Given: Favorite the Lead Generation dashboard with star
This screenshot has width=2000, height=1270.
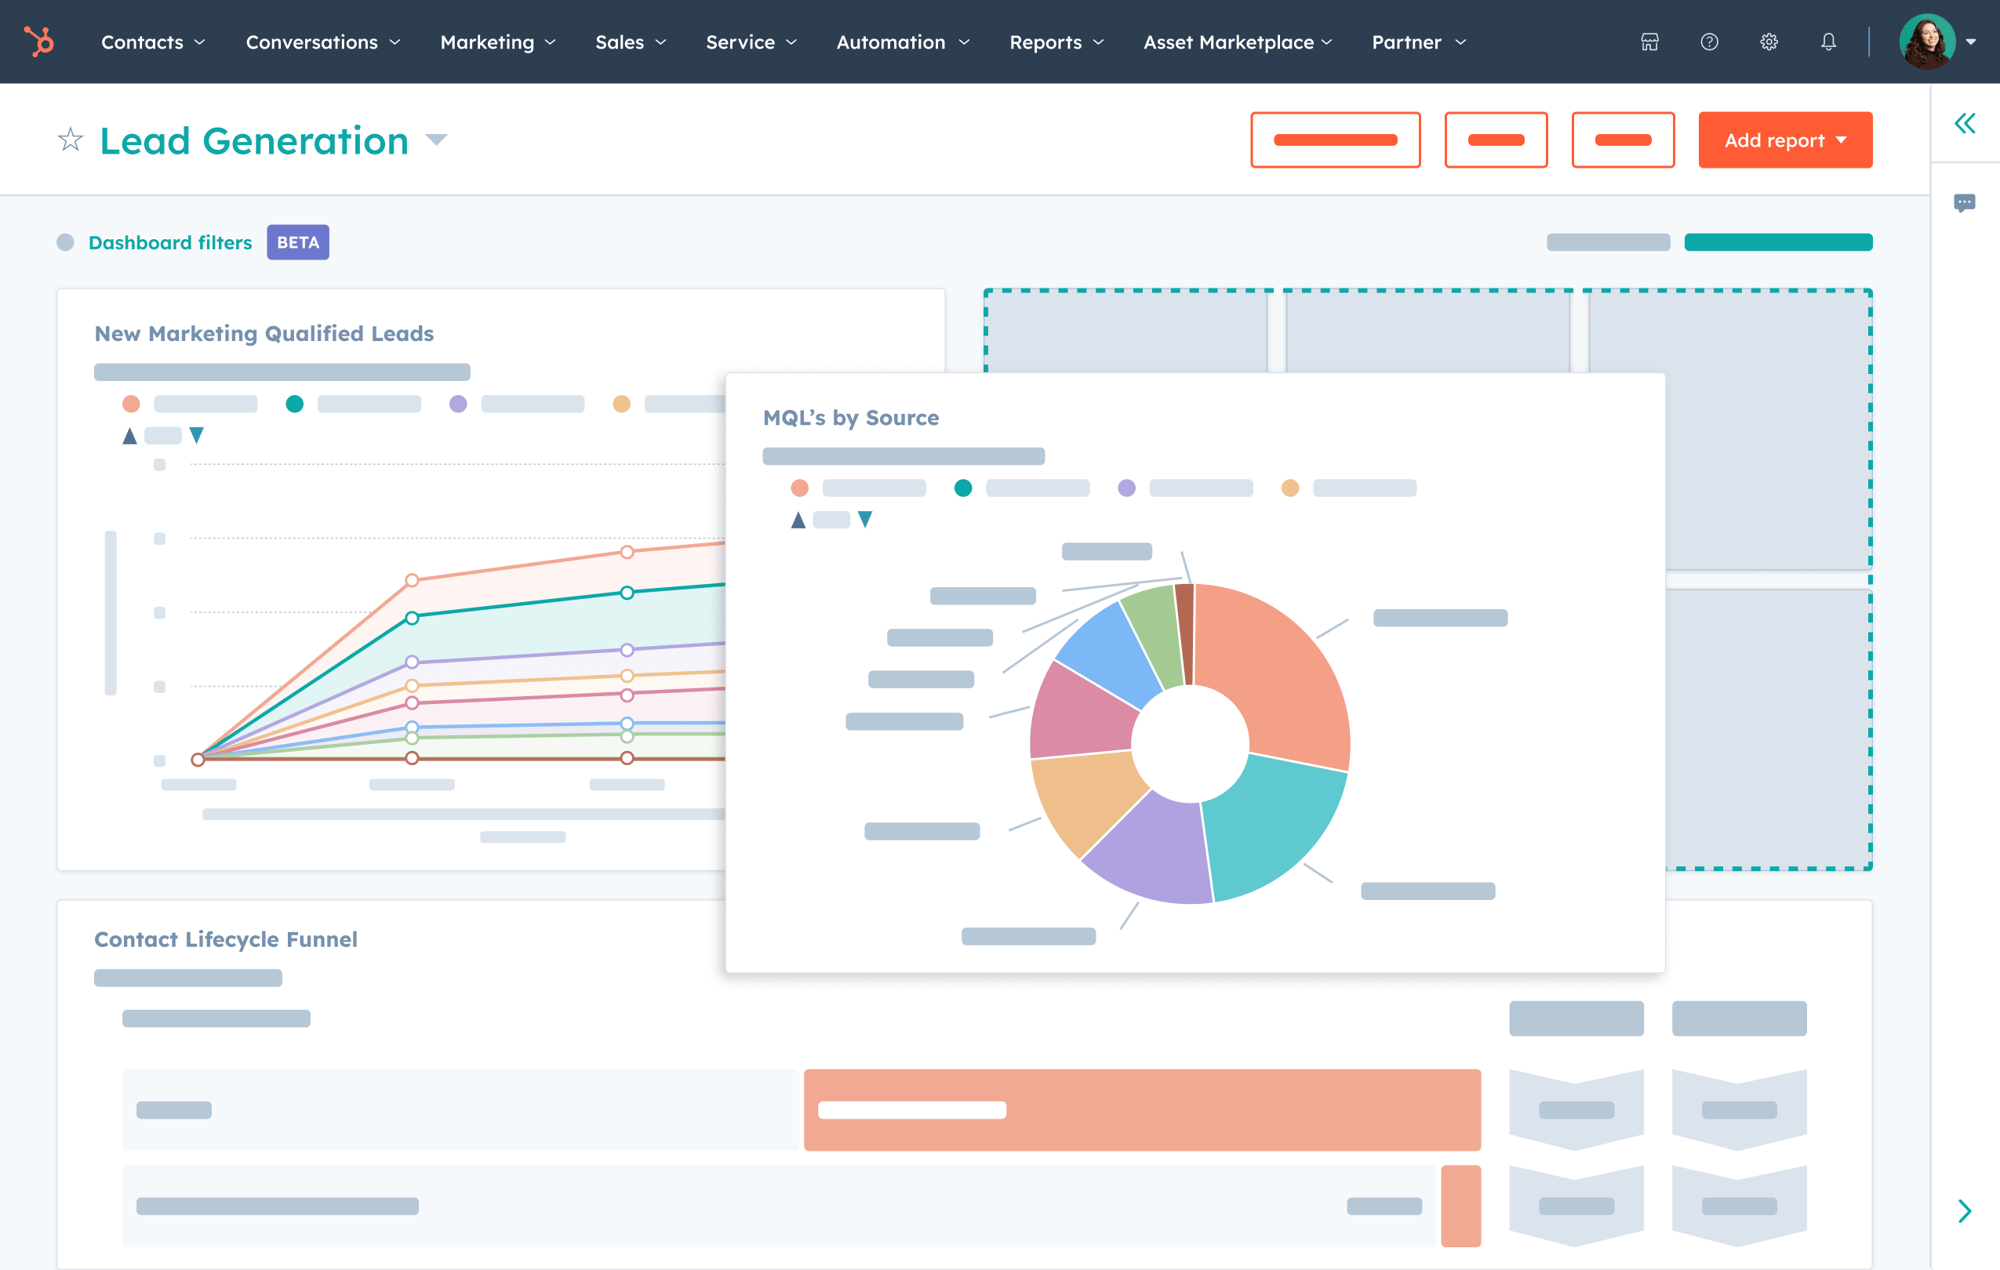Looking at the screenshot, I should (70, 139).
